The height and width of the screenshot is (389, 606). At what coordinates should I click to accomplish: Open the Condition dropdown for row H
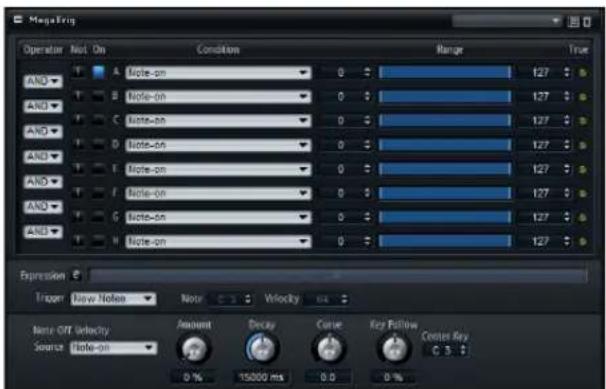point(218,242)
